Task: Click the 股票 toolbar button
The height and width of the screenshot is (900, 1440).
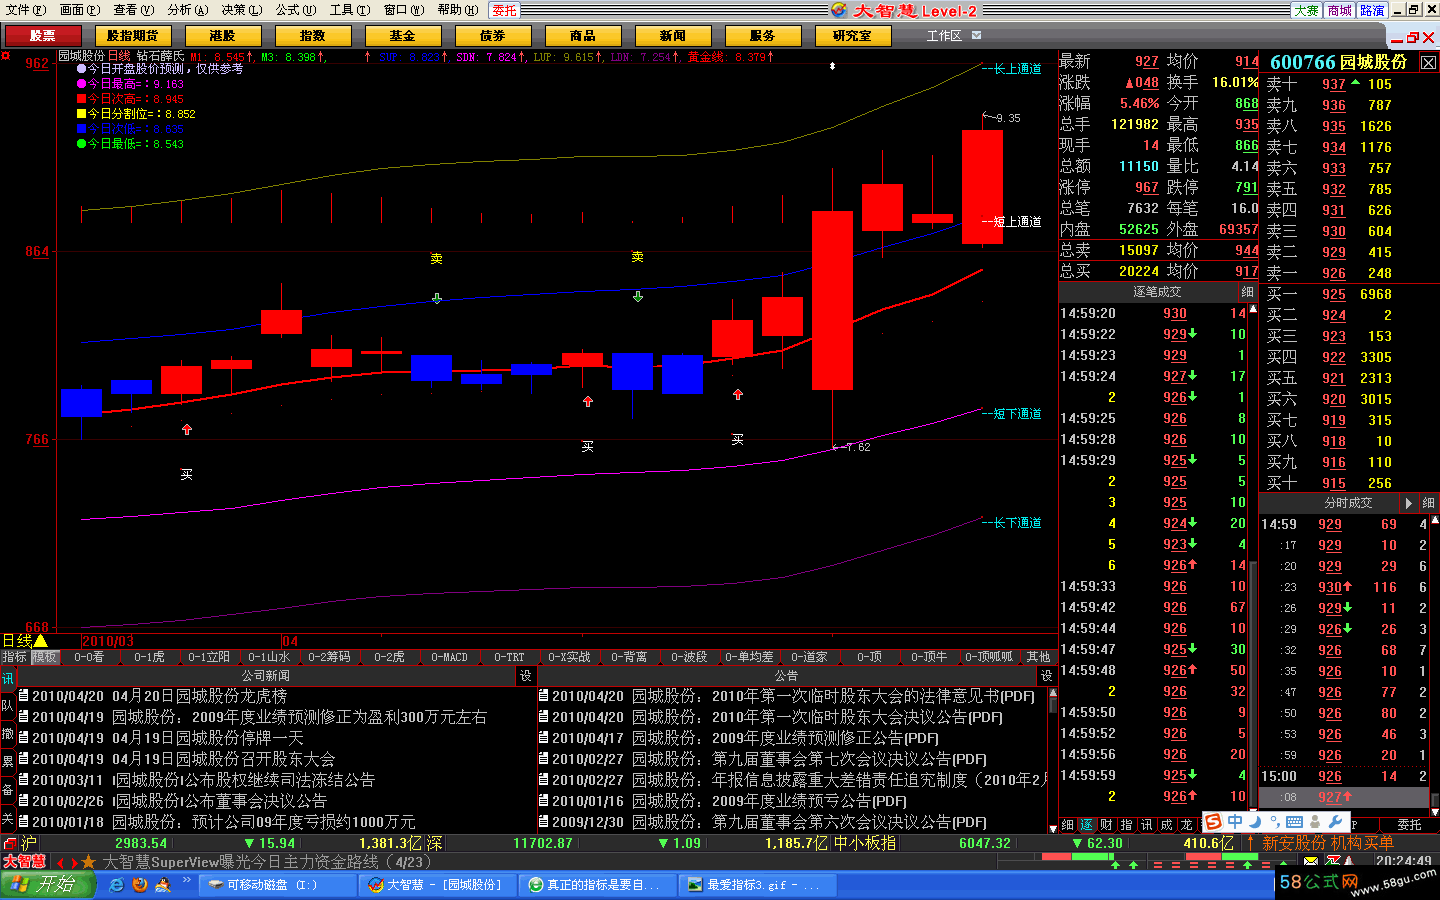Action: click(42, 35)
